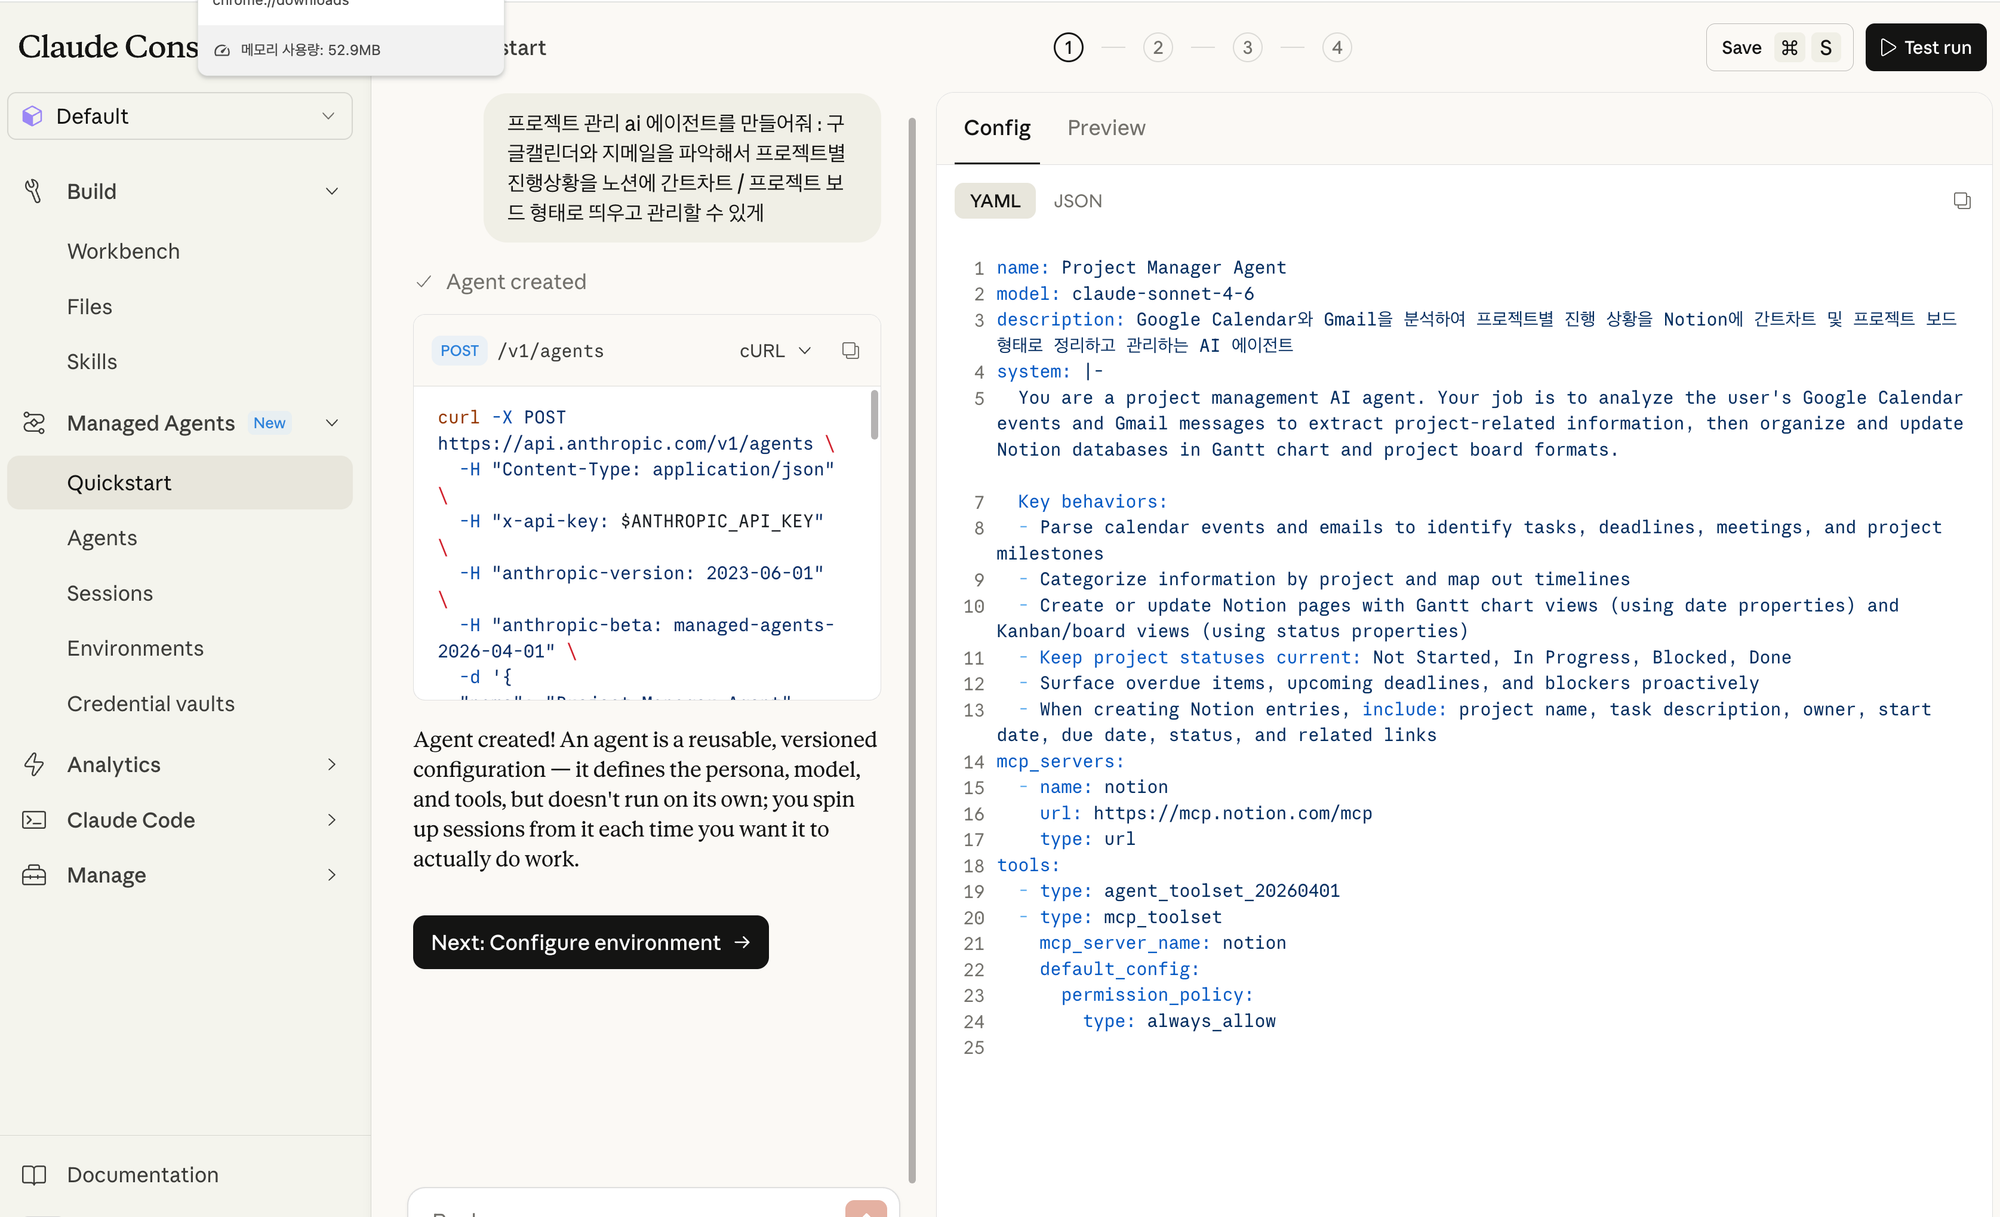Switch config format to JSON
Image resolution: width=2000 pixels, height=1217 pixels.
(x=1077, y=201)
